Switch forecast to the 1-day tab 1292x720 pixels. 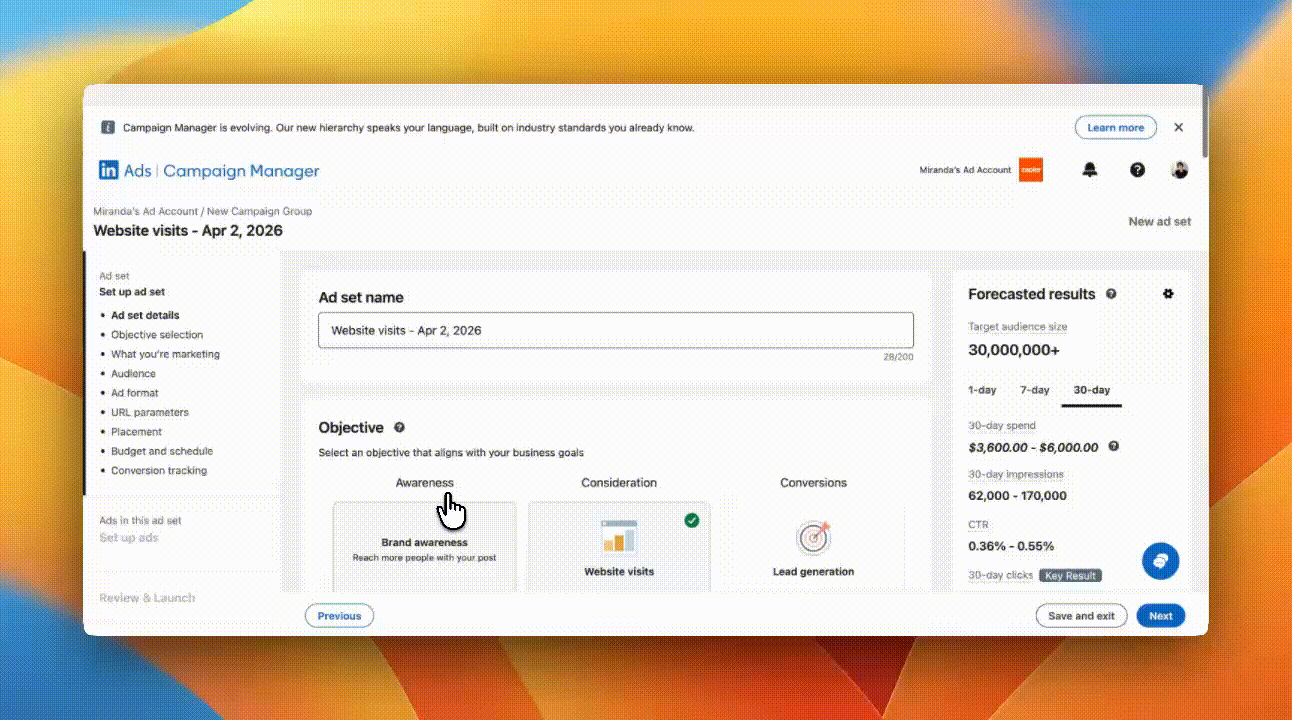tap(982, 390)
